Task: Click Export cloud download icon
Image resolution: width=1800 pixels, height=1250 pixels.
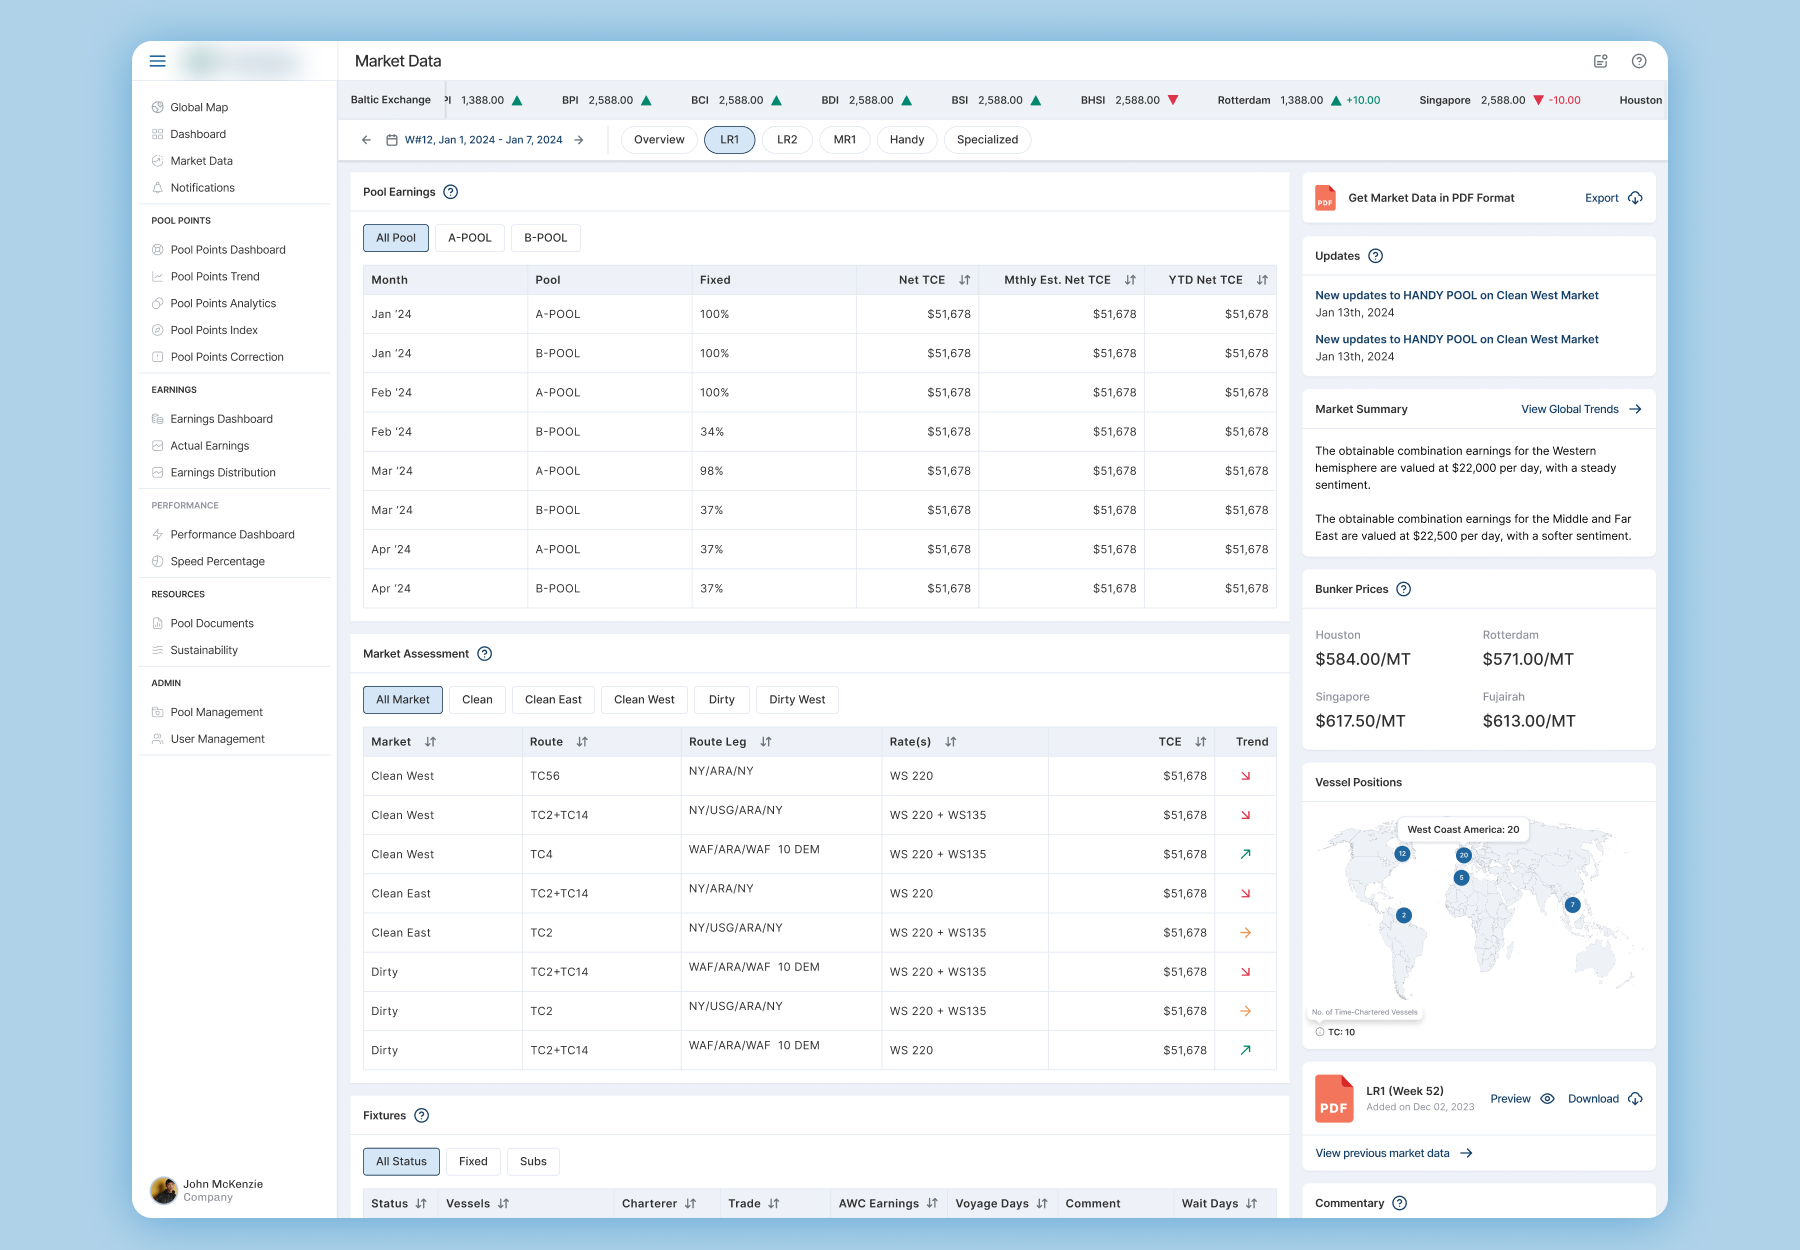Action: 1636,198
